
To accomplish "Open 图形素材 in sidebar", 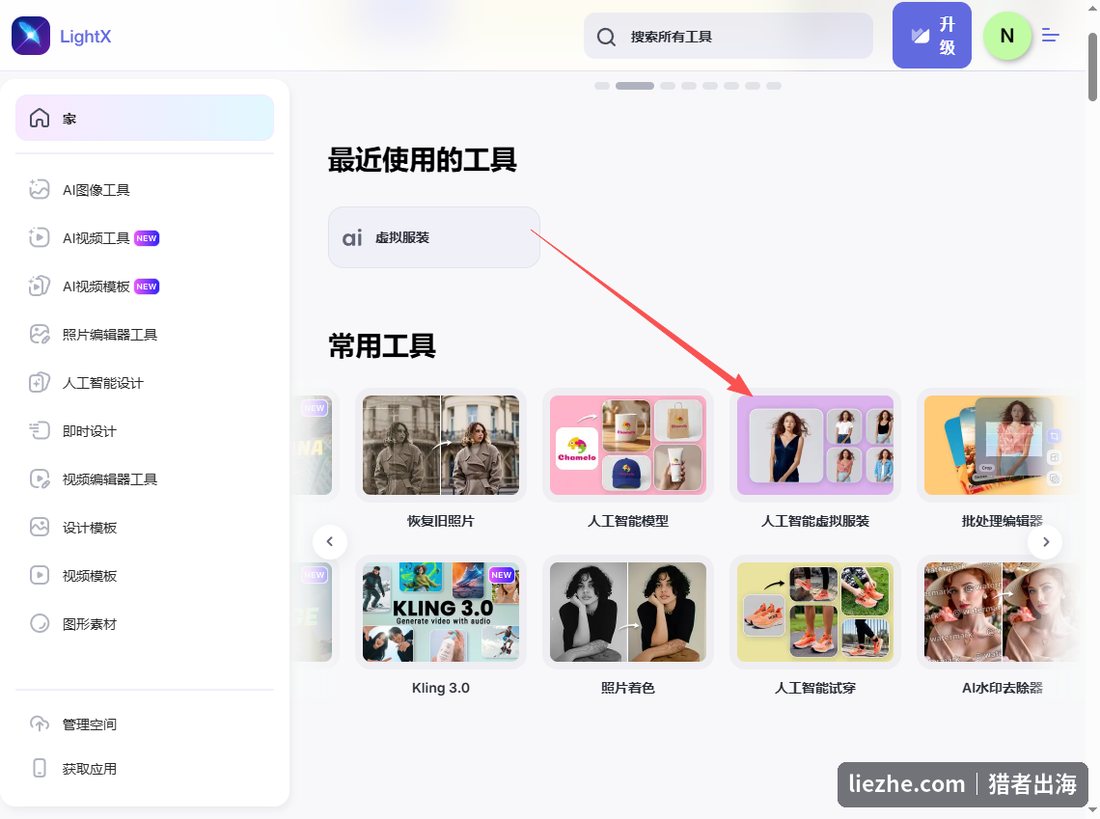I will coord(89,624).
